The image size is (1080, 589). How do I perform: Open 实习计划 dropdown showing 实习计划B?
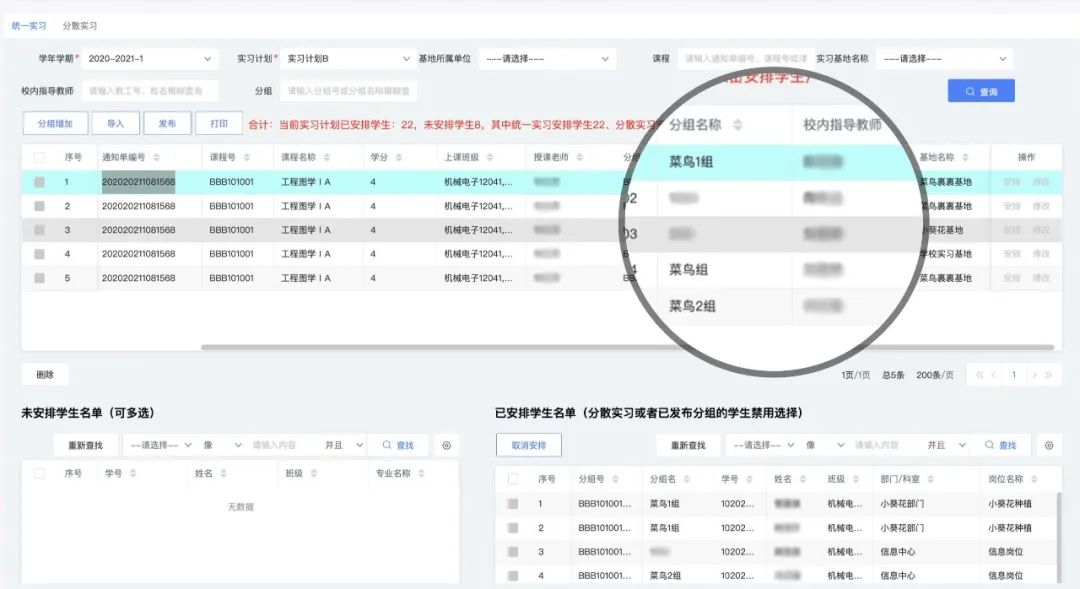pos(348,59)
